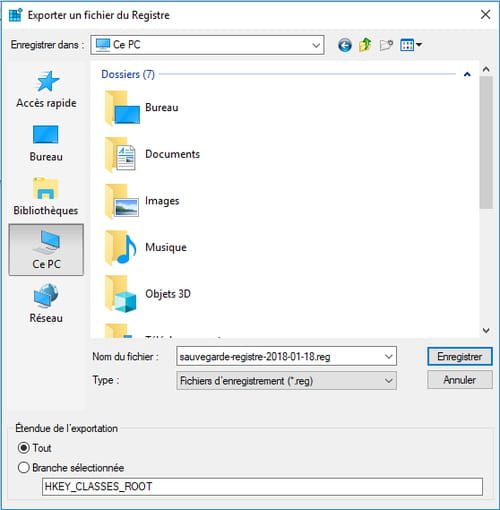Click the Enregistrer button
Image resolution: width=500 pixels, height=510 pixels.
460,357
